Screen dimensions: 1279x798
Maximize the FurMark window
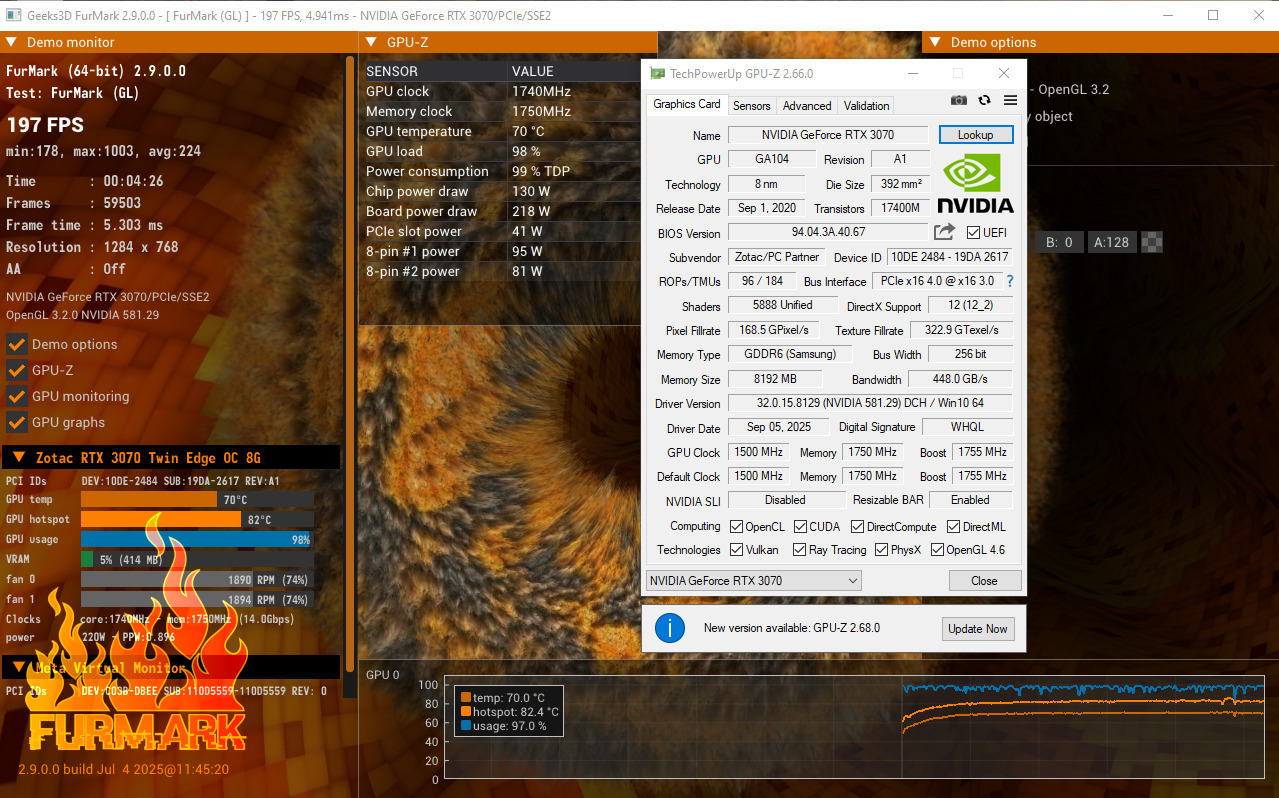1213,15
